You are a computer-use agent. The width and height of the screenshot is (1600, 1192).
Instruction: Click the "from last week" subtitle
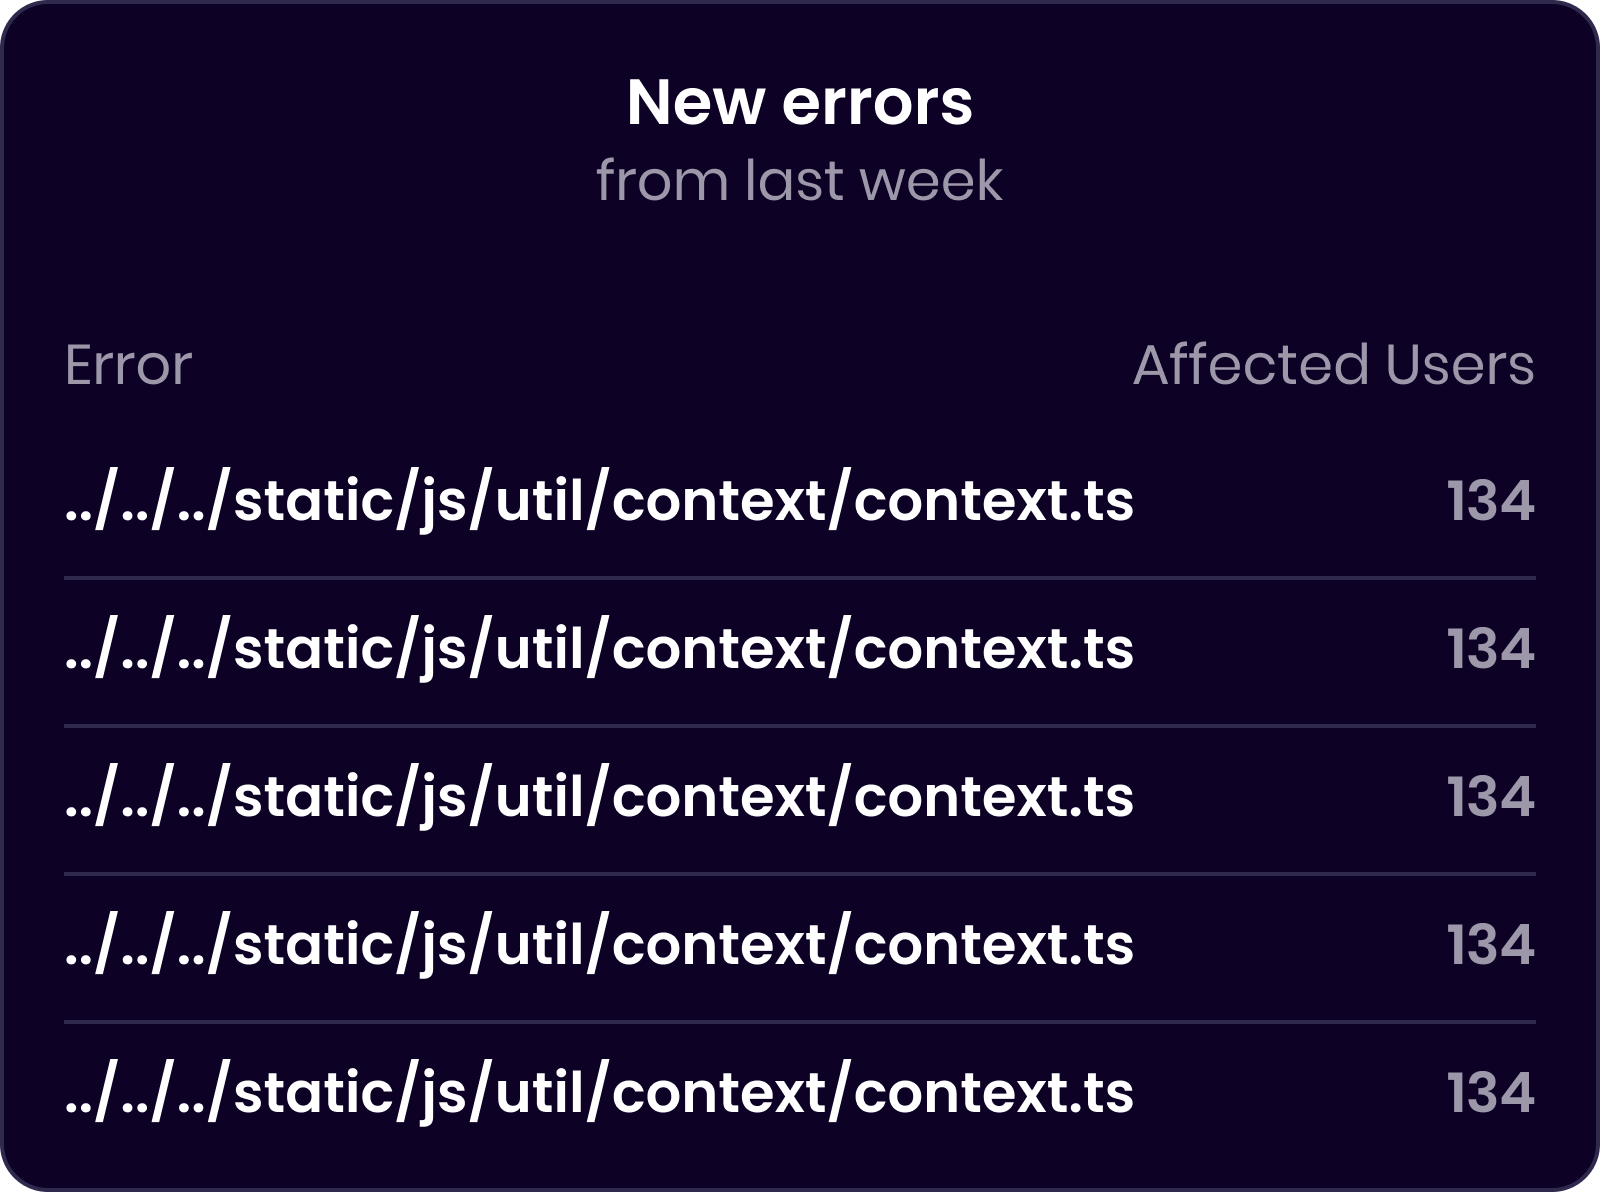pos(799,181)
